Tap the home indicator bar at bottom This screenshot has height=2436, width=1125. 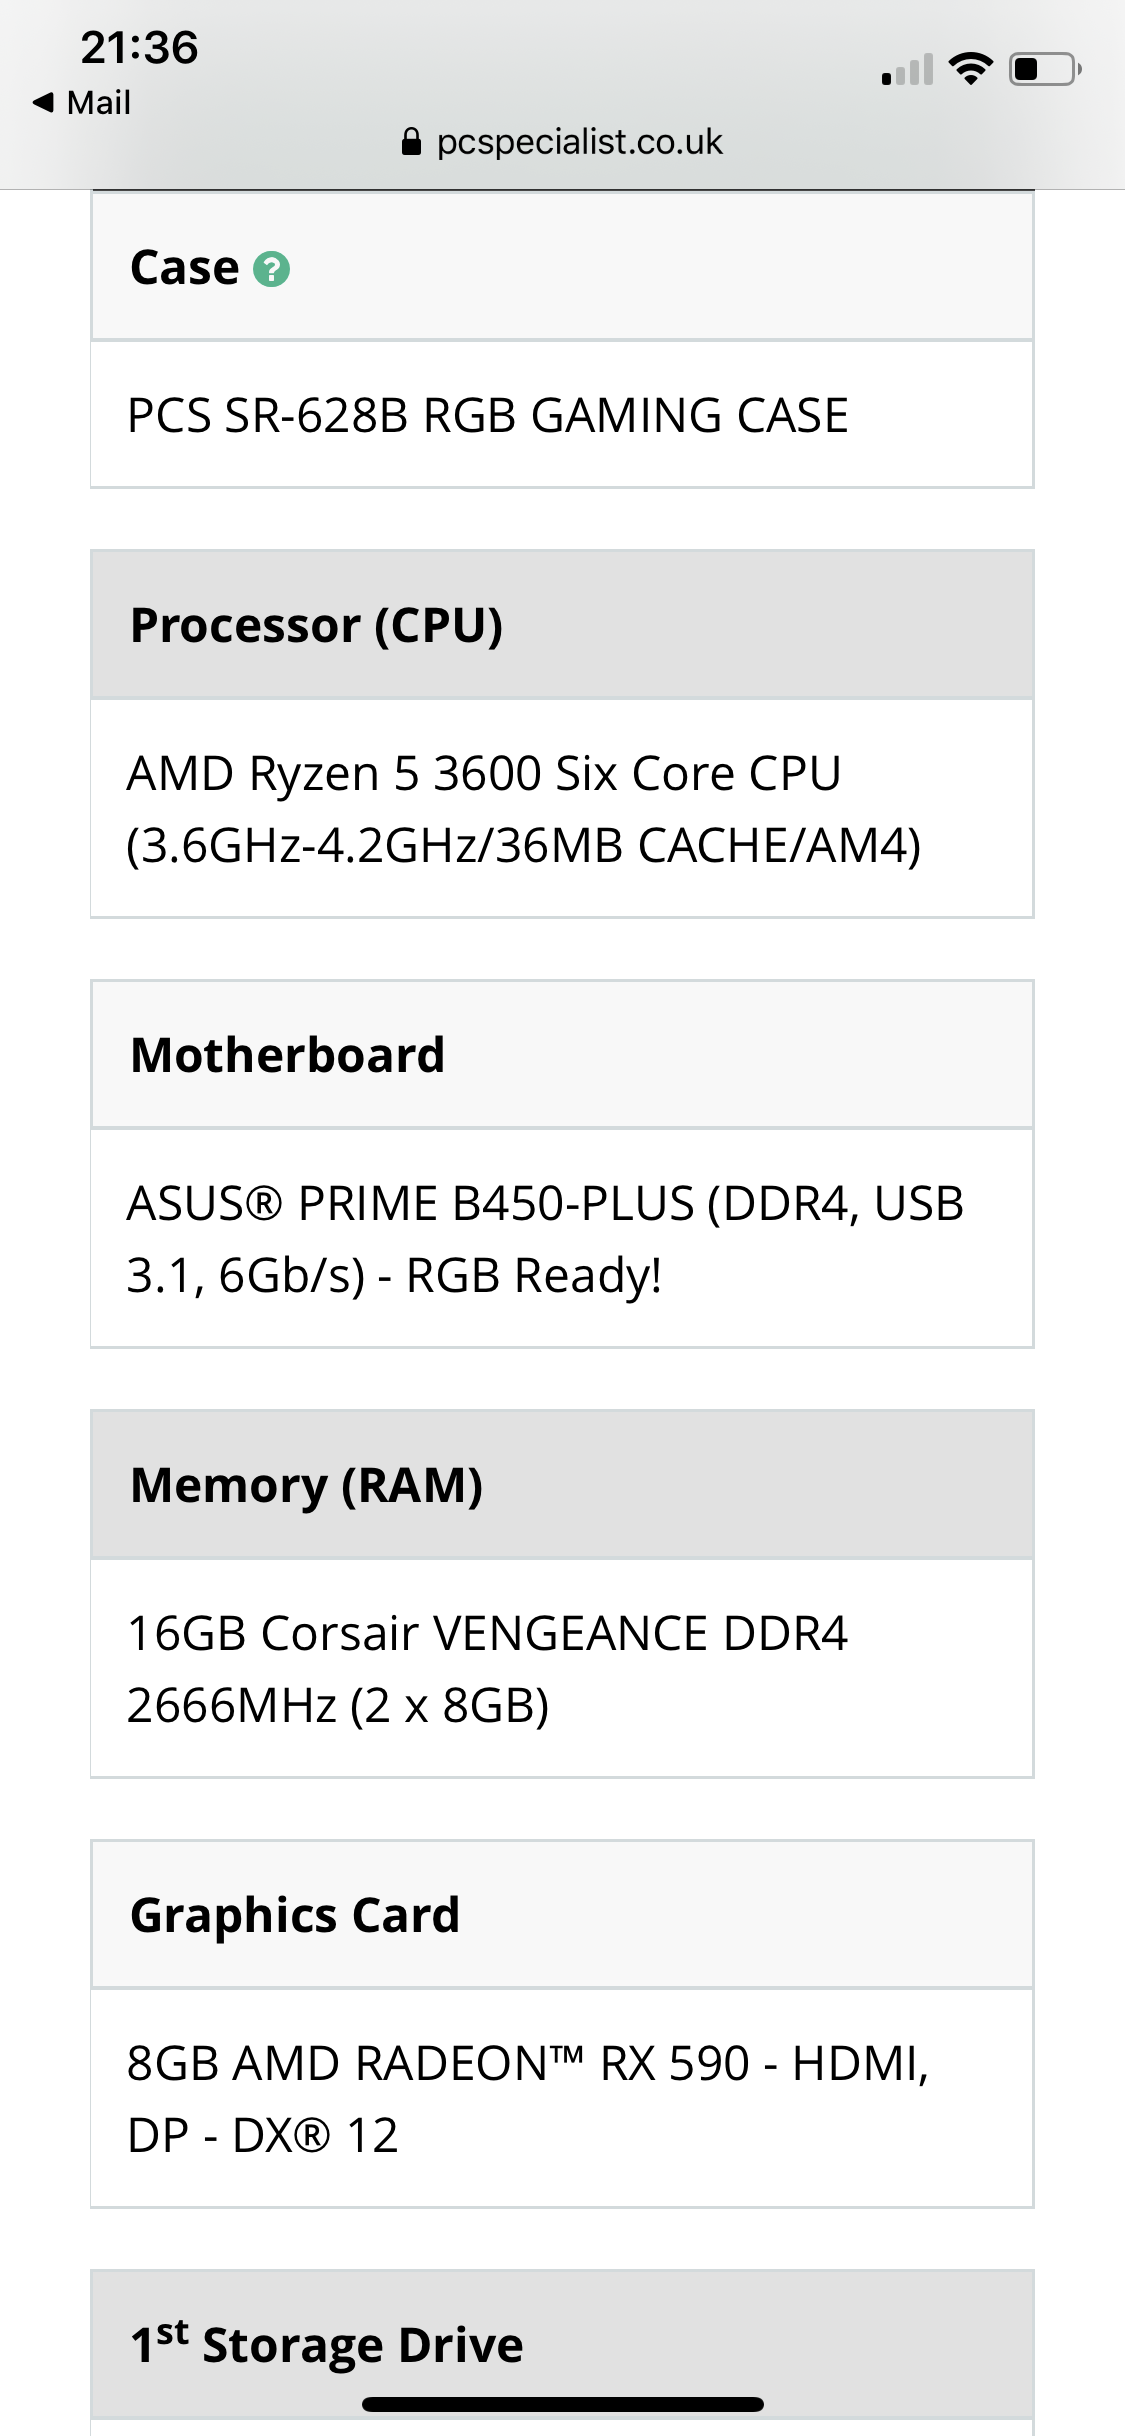pos(562,2404)
